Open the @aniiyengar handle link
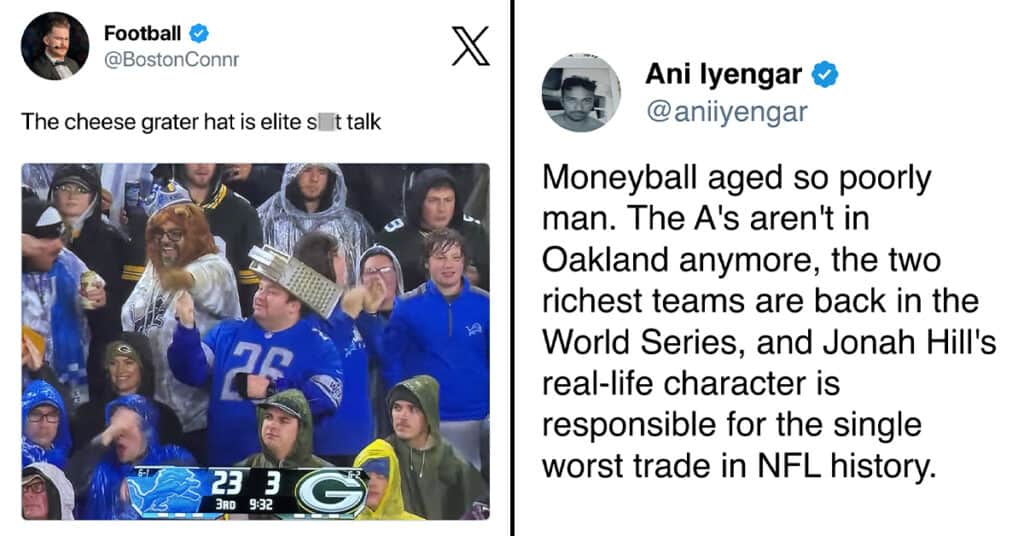This screenshot has height=536, width=1024. point(727,112)
